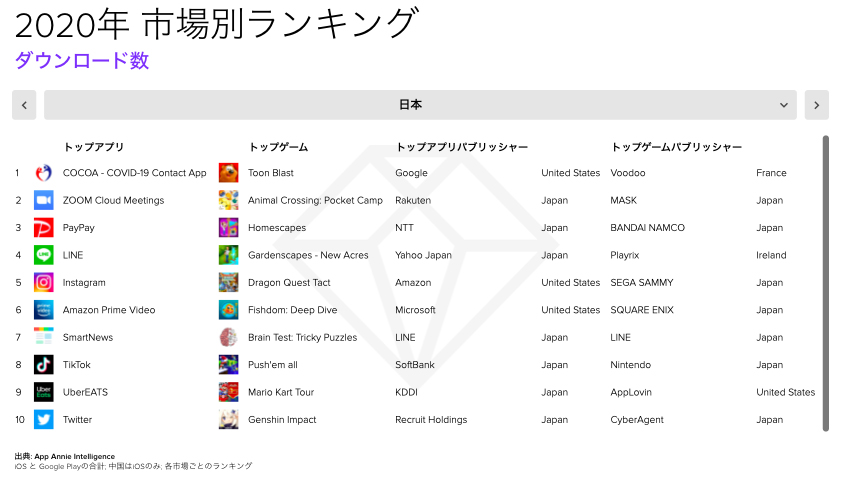Screen dimensions: 859x478
Task: Click the Homescapes game icon
Action: (228, 228)
